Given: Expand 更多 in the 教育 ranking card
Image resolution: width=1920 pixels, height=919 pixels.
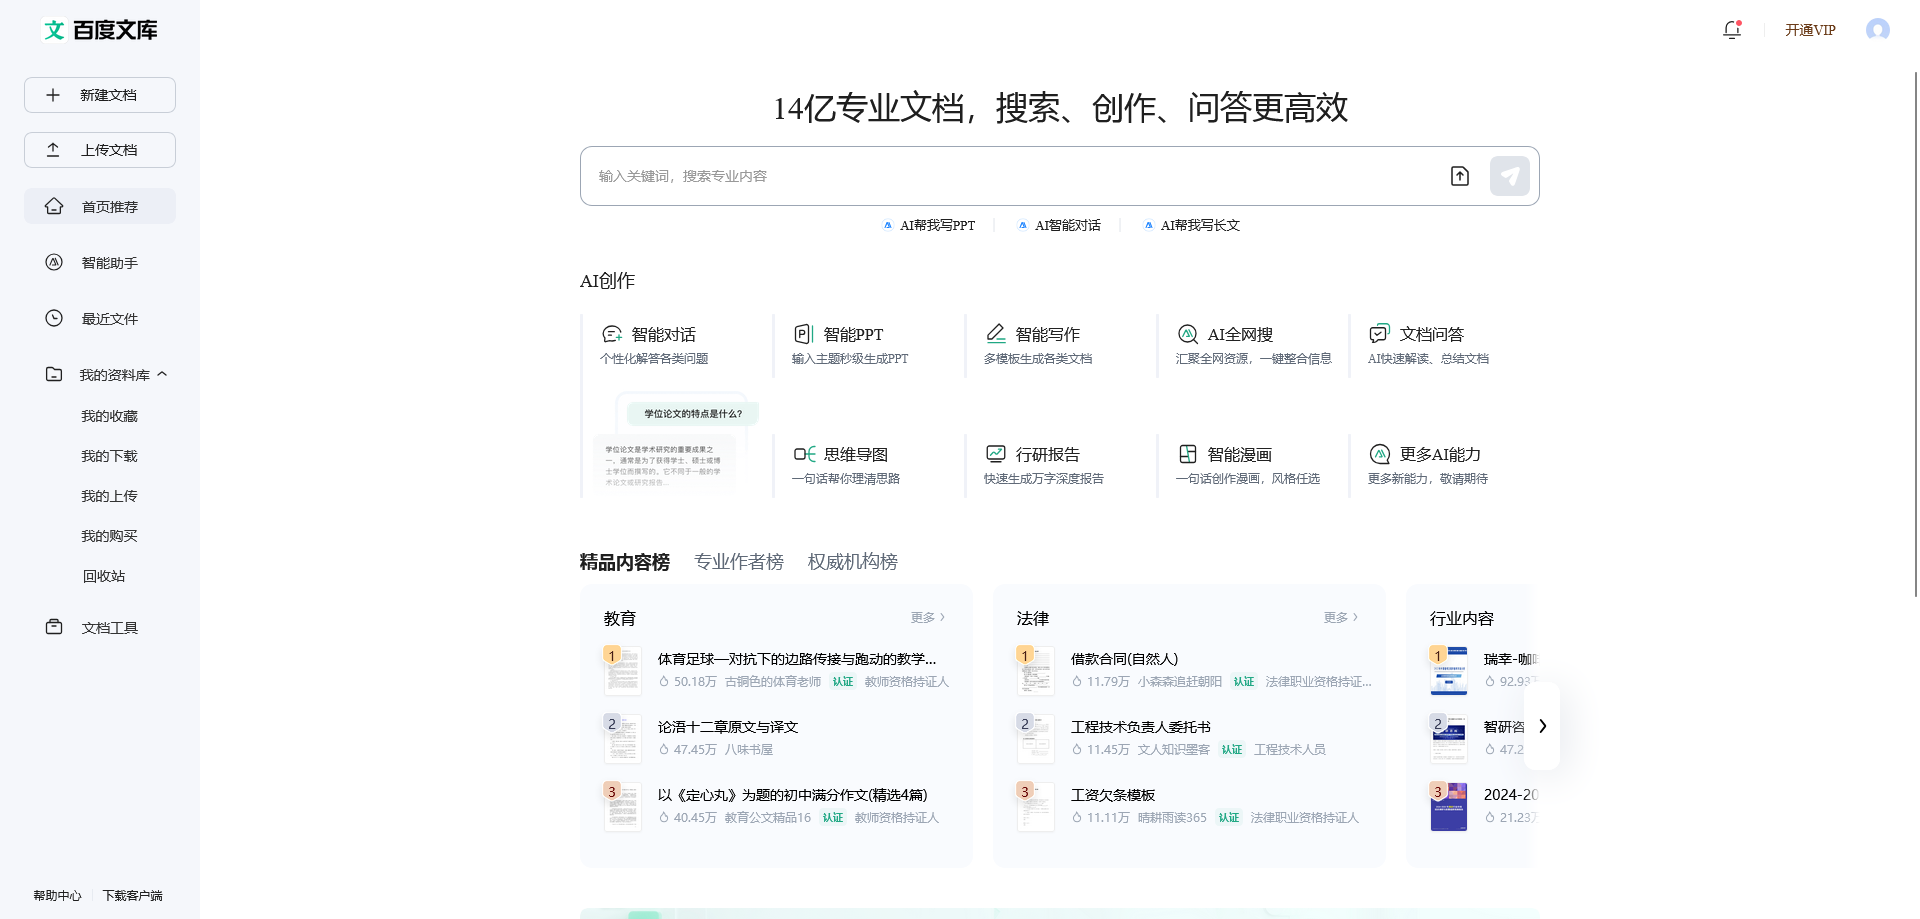Looking at the screenshot, I should (x=927, y=617).
